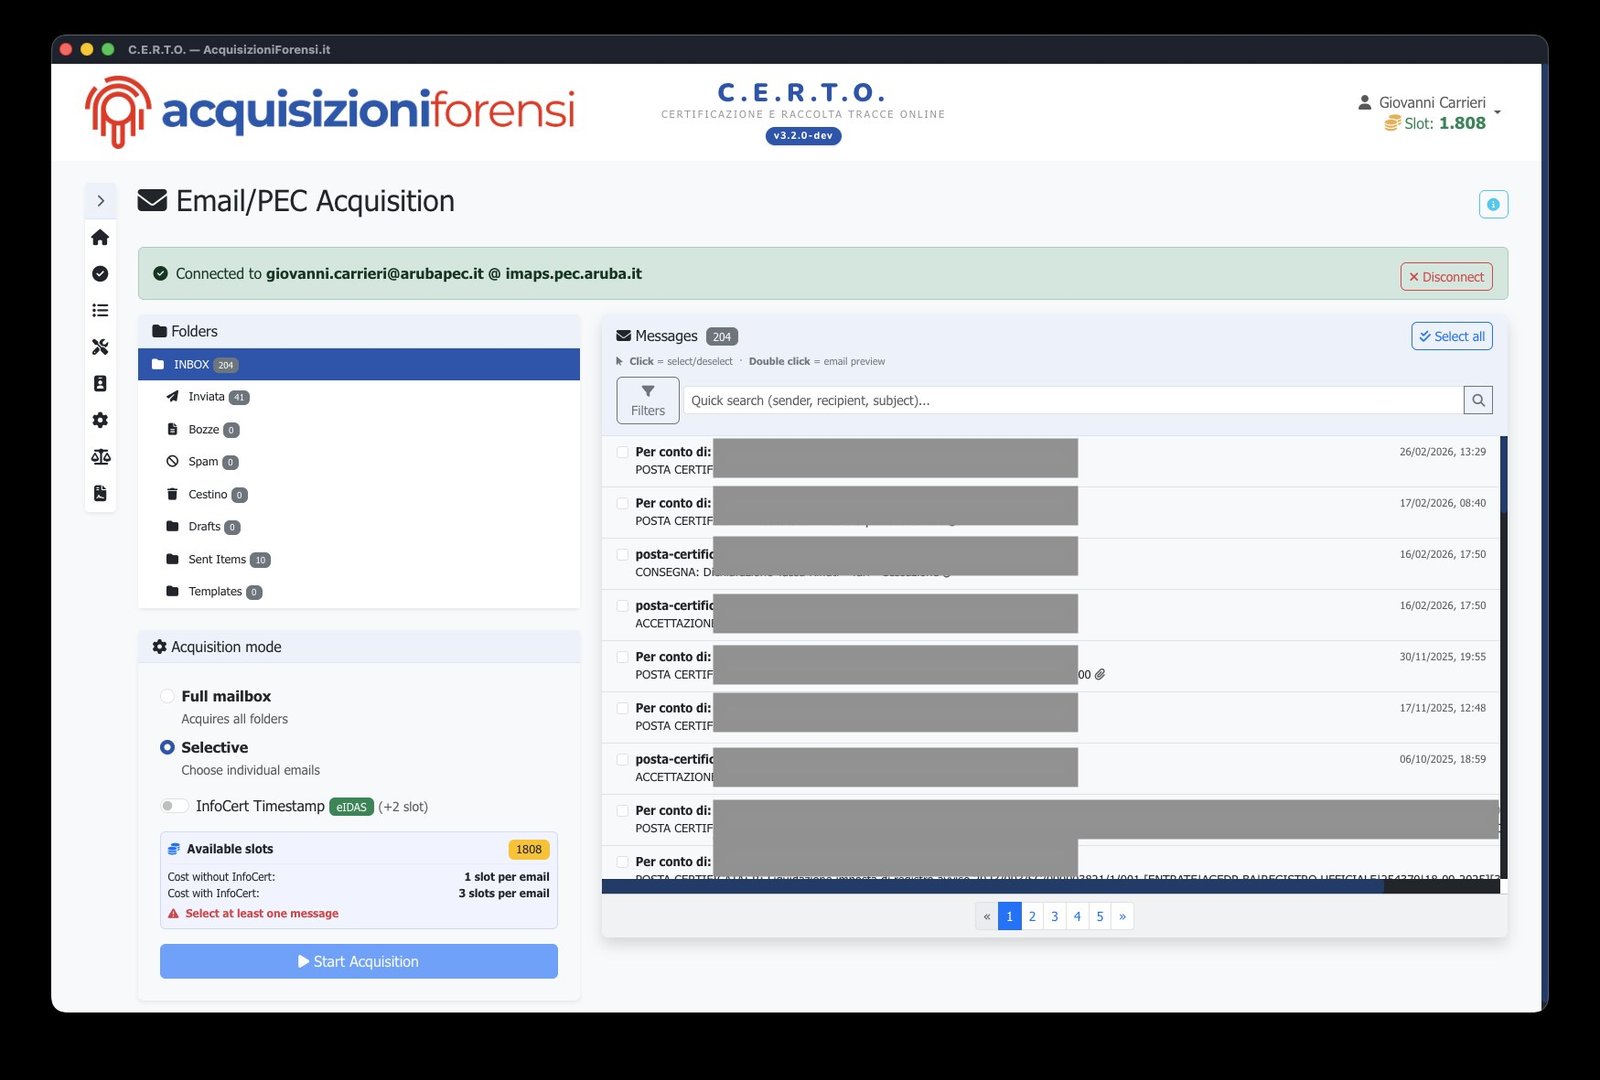Click the eIDAS badge
The height and width of the screenshot is (1080, 1600).
pyautogui.click(x=351, y=807)
